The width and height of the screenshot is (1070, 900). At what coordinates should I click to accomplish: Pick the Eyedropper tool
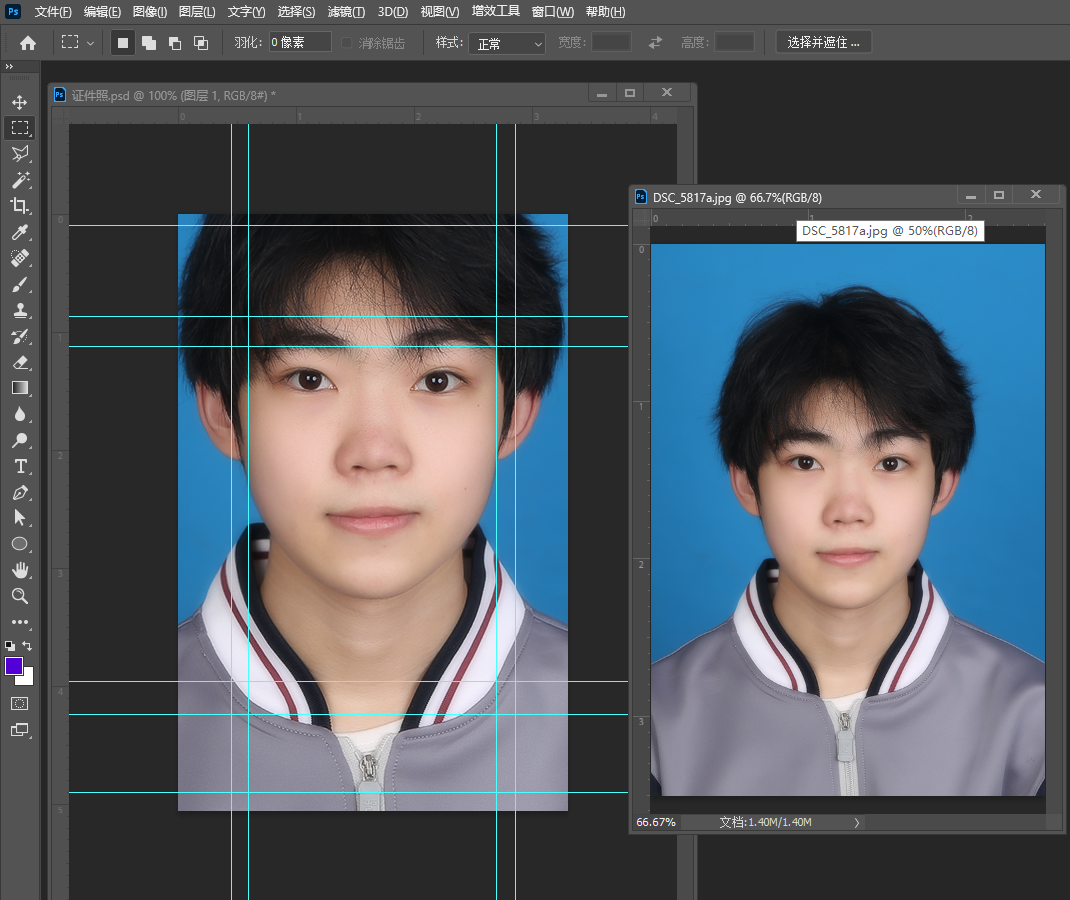pyautogui.click(x=20, y=232)
